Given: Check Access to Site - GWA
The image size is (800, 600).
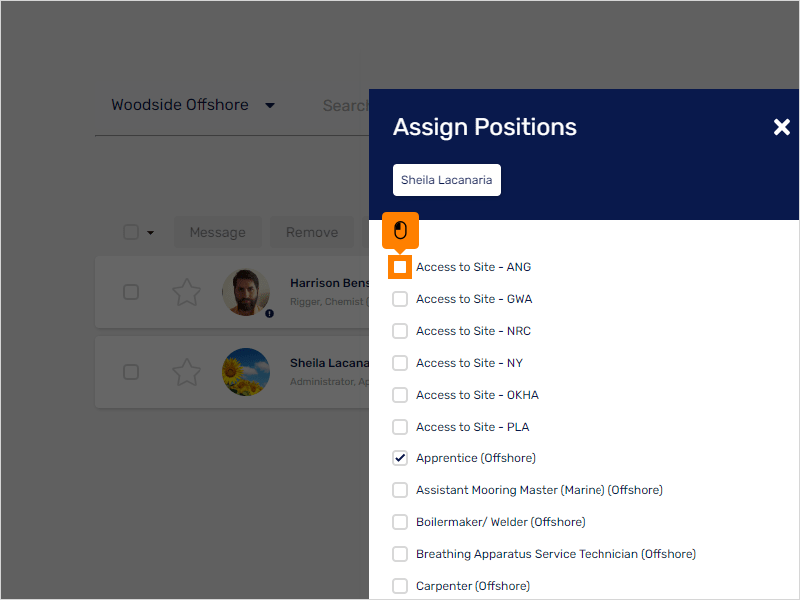Looking at the screenshot, I should pos(400,299).
